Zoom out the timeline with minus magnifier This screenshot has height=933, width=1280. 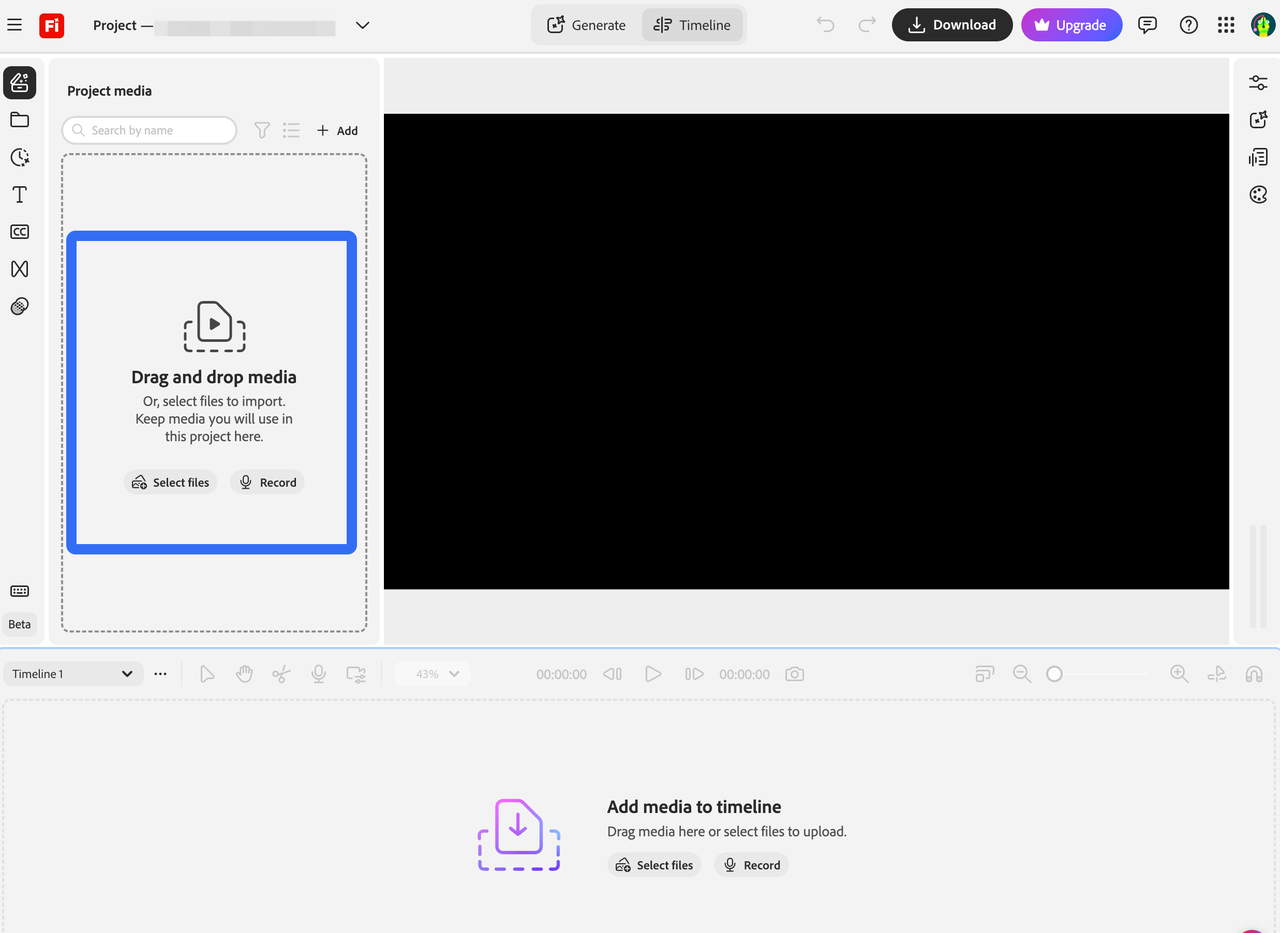[x=1022, y=674]
